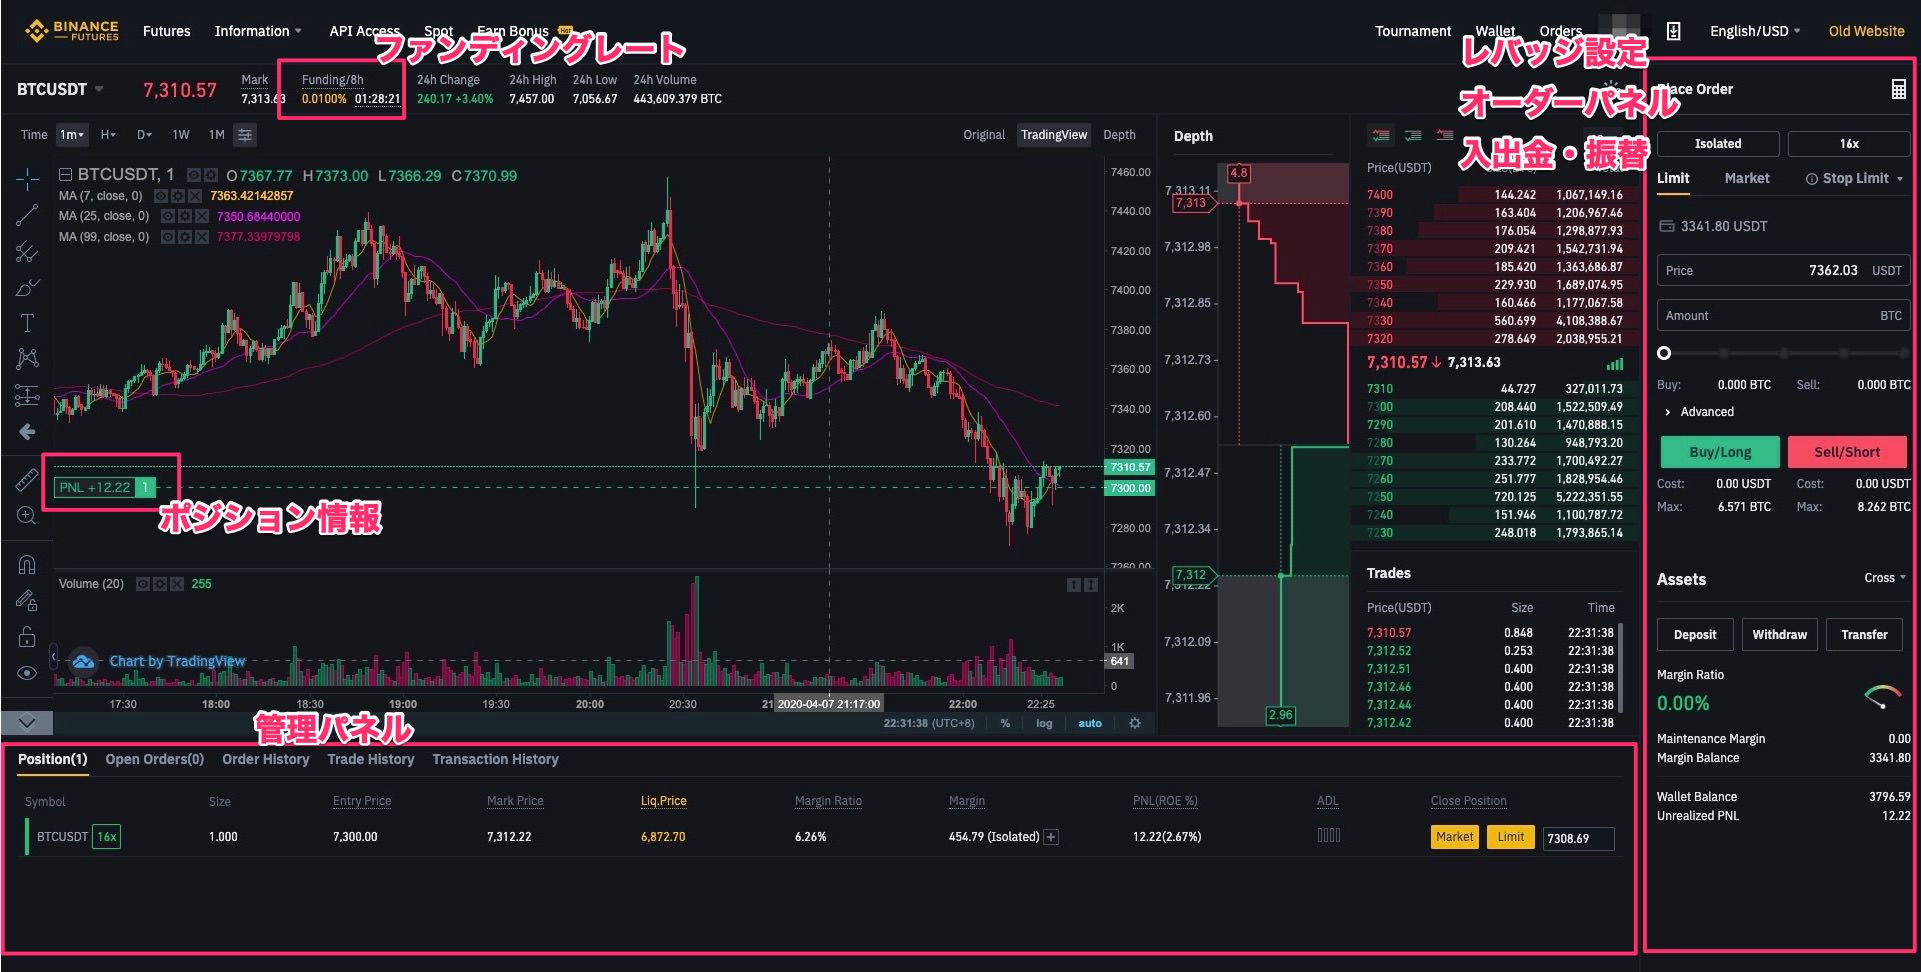Activate the magnet mode icon
Image resolution: width=1921 pixels, height=972 pixels.
coord(27,565)
